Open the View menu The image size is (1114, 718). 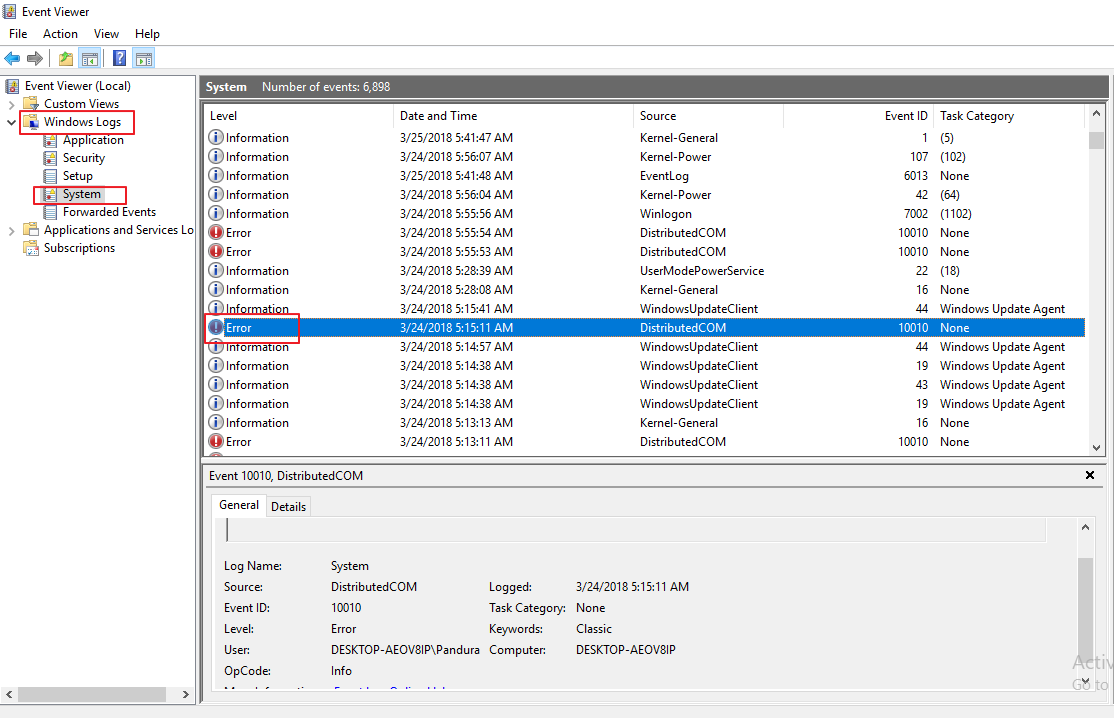[106, 34]
